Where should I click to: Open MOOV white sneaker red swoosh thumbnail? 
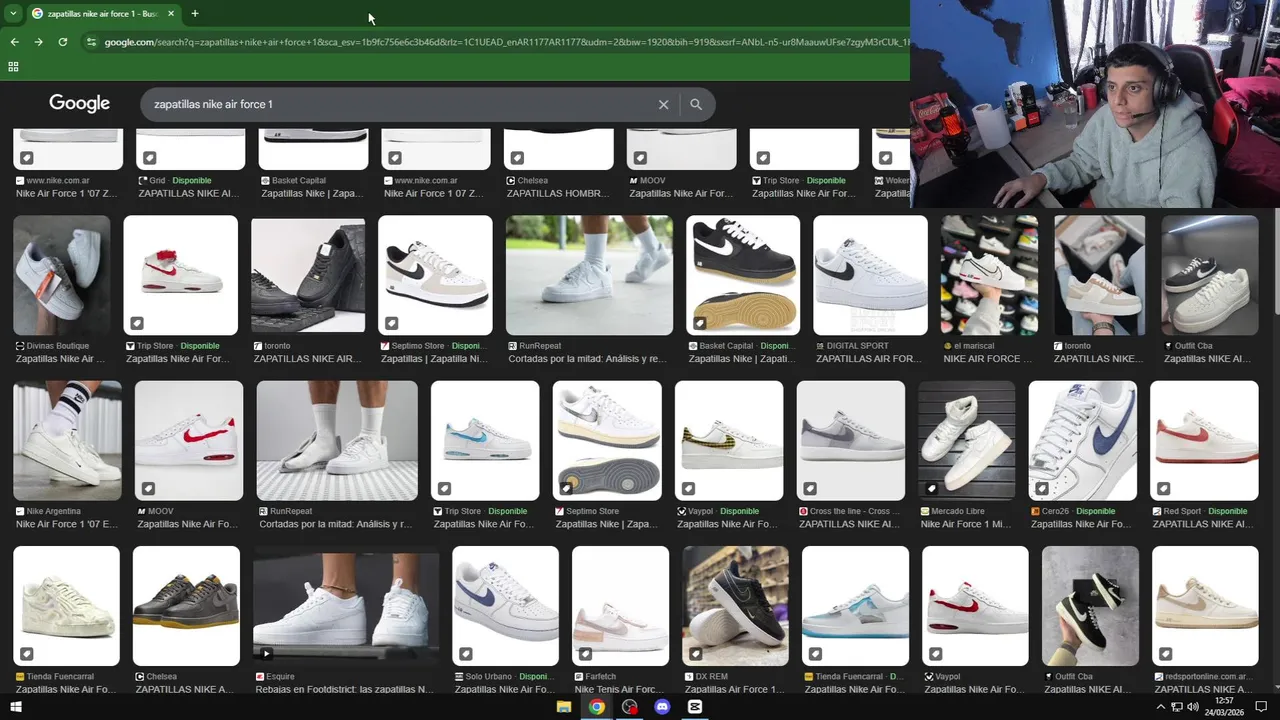click(x=189, y=440)
